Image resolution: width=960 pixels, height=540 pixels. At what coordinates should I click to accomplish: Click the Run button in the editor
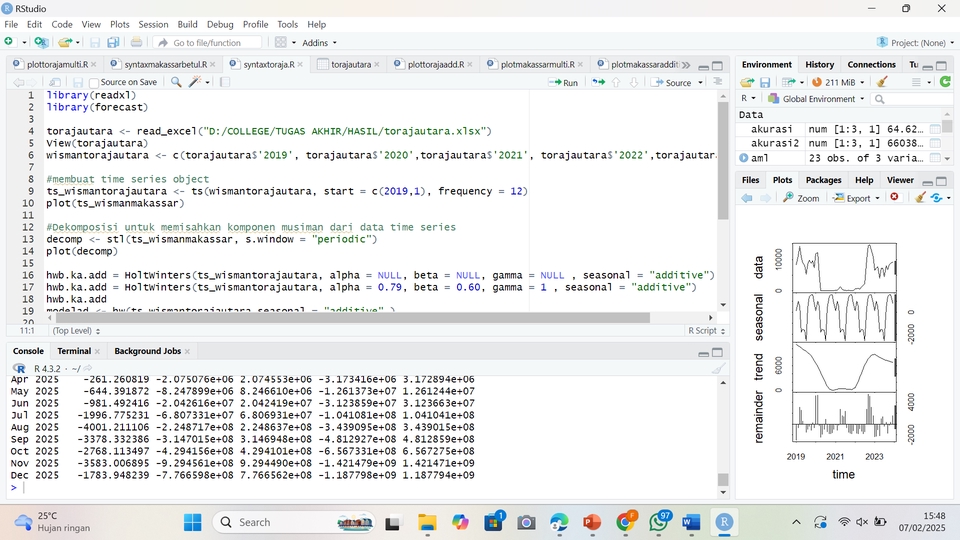(564, 83)
